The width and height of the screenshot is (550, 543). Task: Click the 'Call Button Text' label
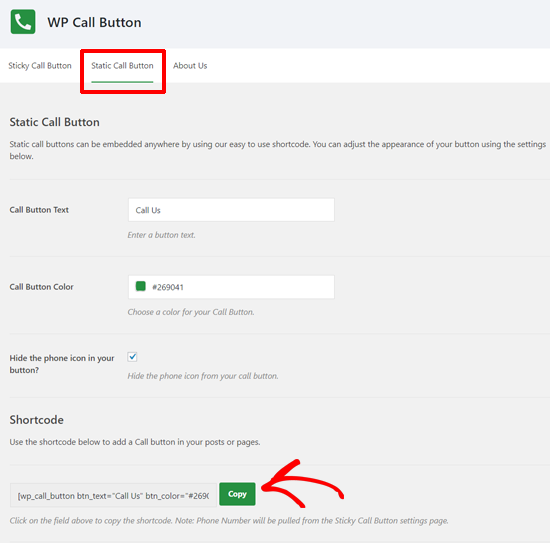click(39, 210)
